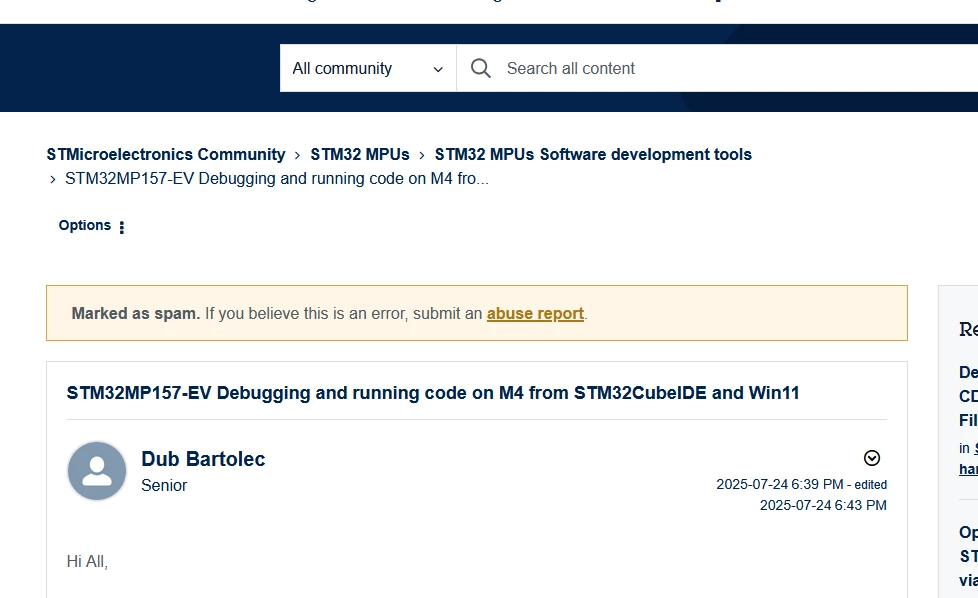978x598 pixels.
Task: Click Dub Bartolec's avatar image
Action: pos(97,471)
